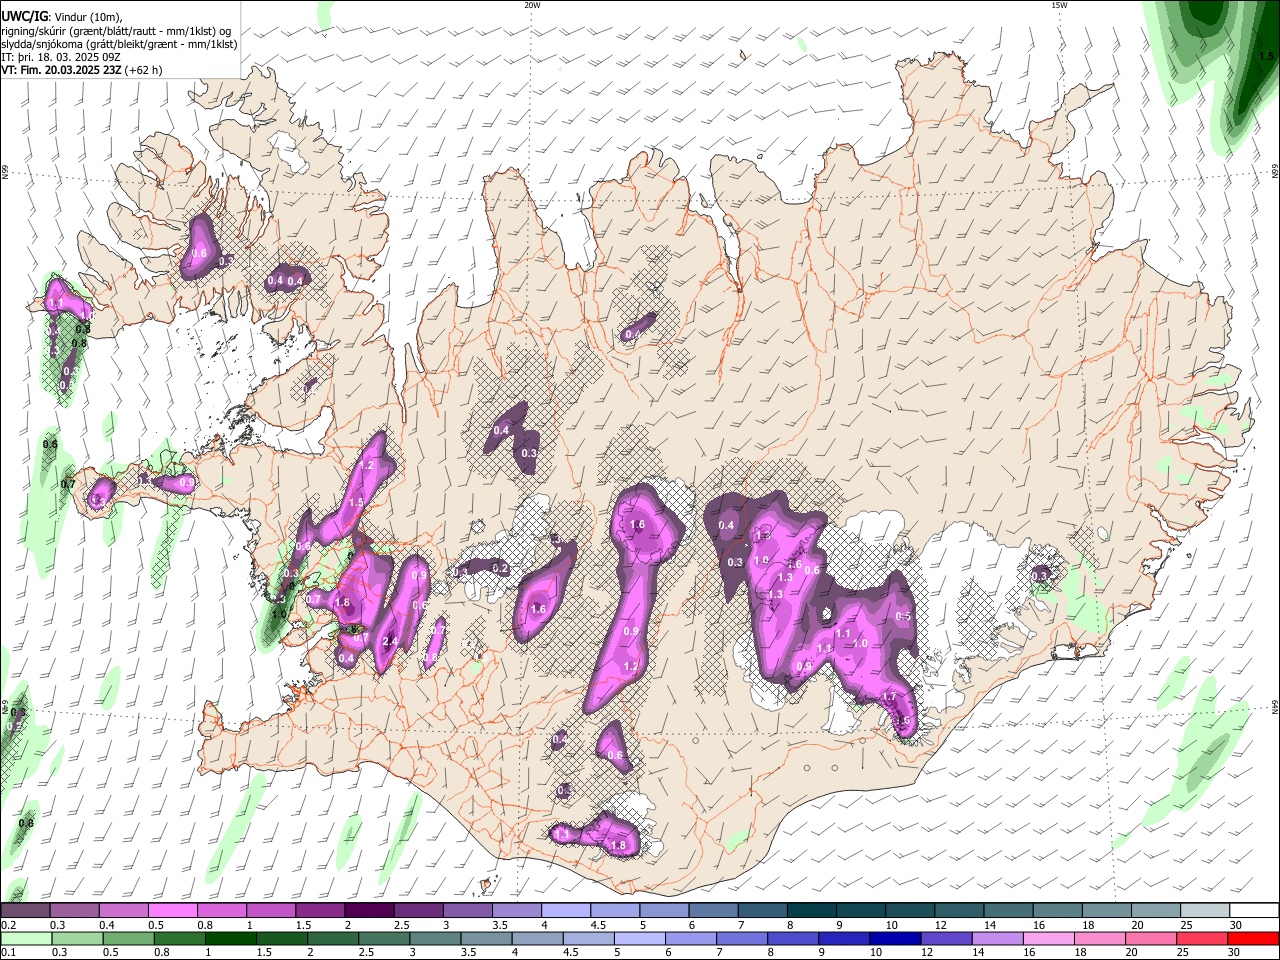
Task: Click the '15W' longitude label at top
Action: [1059, 5]
